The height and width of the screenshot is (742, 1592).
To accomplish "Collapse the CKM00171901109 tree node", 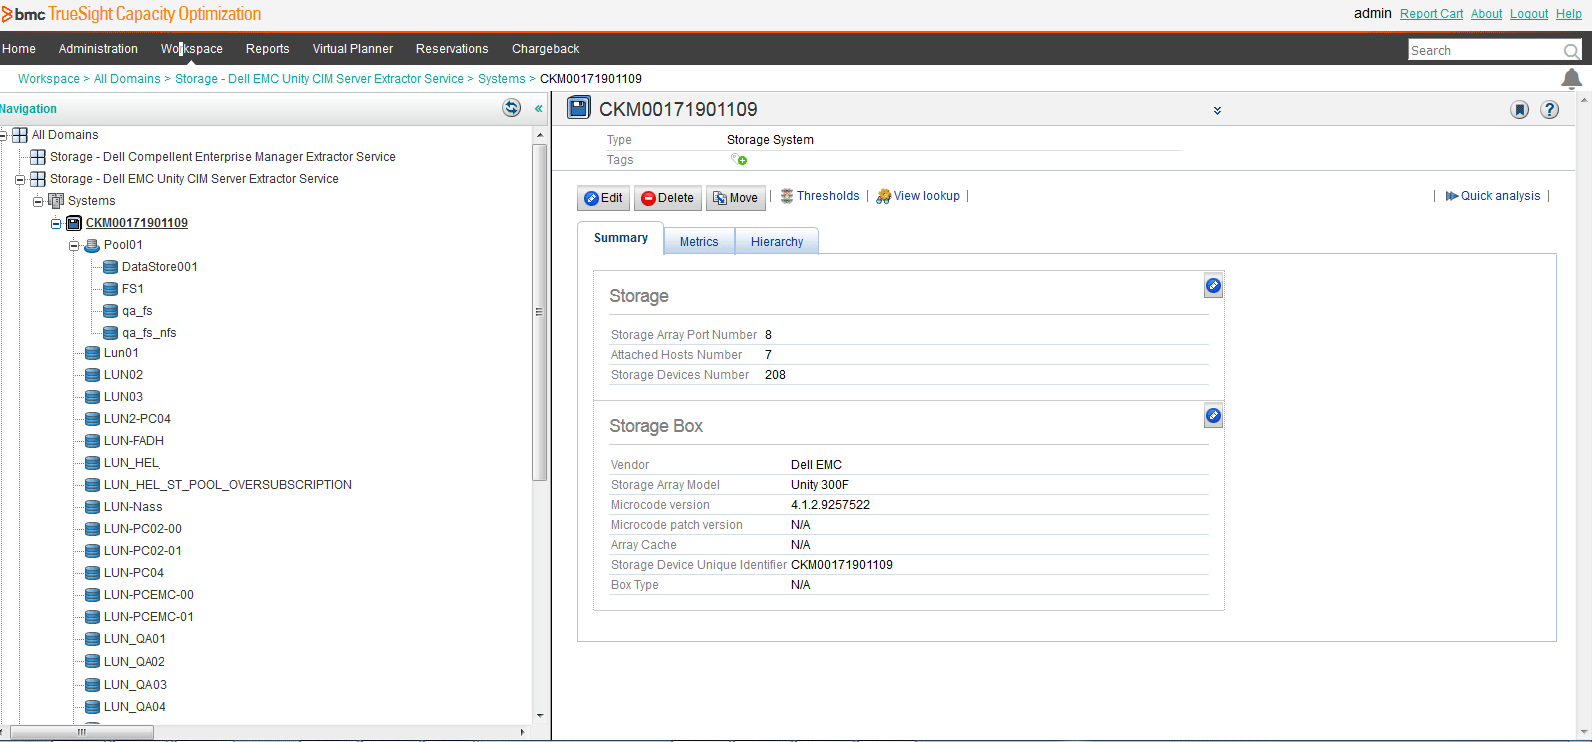I will [56, 224].
